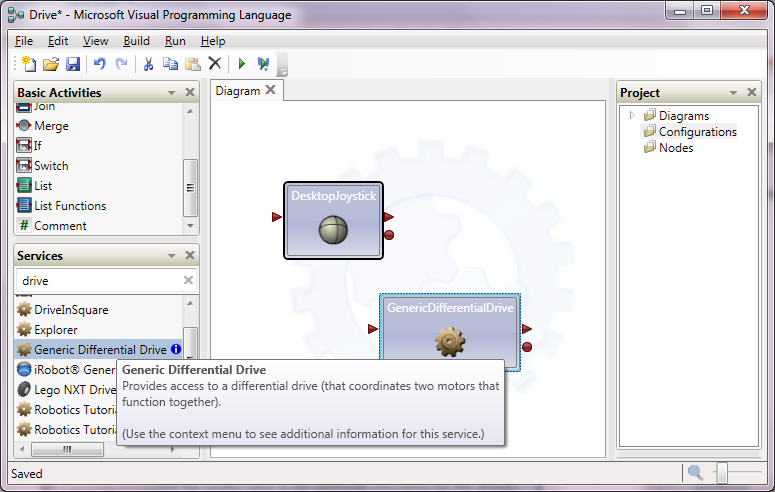Screen dimensions: 775x492
Task: Click the services search field containing 'drive'
Action: [99, 280]
